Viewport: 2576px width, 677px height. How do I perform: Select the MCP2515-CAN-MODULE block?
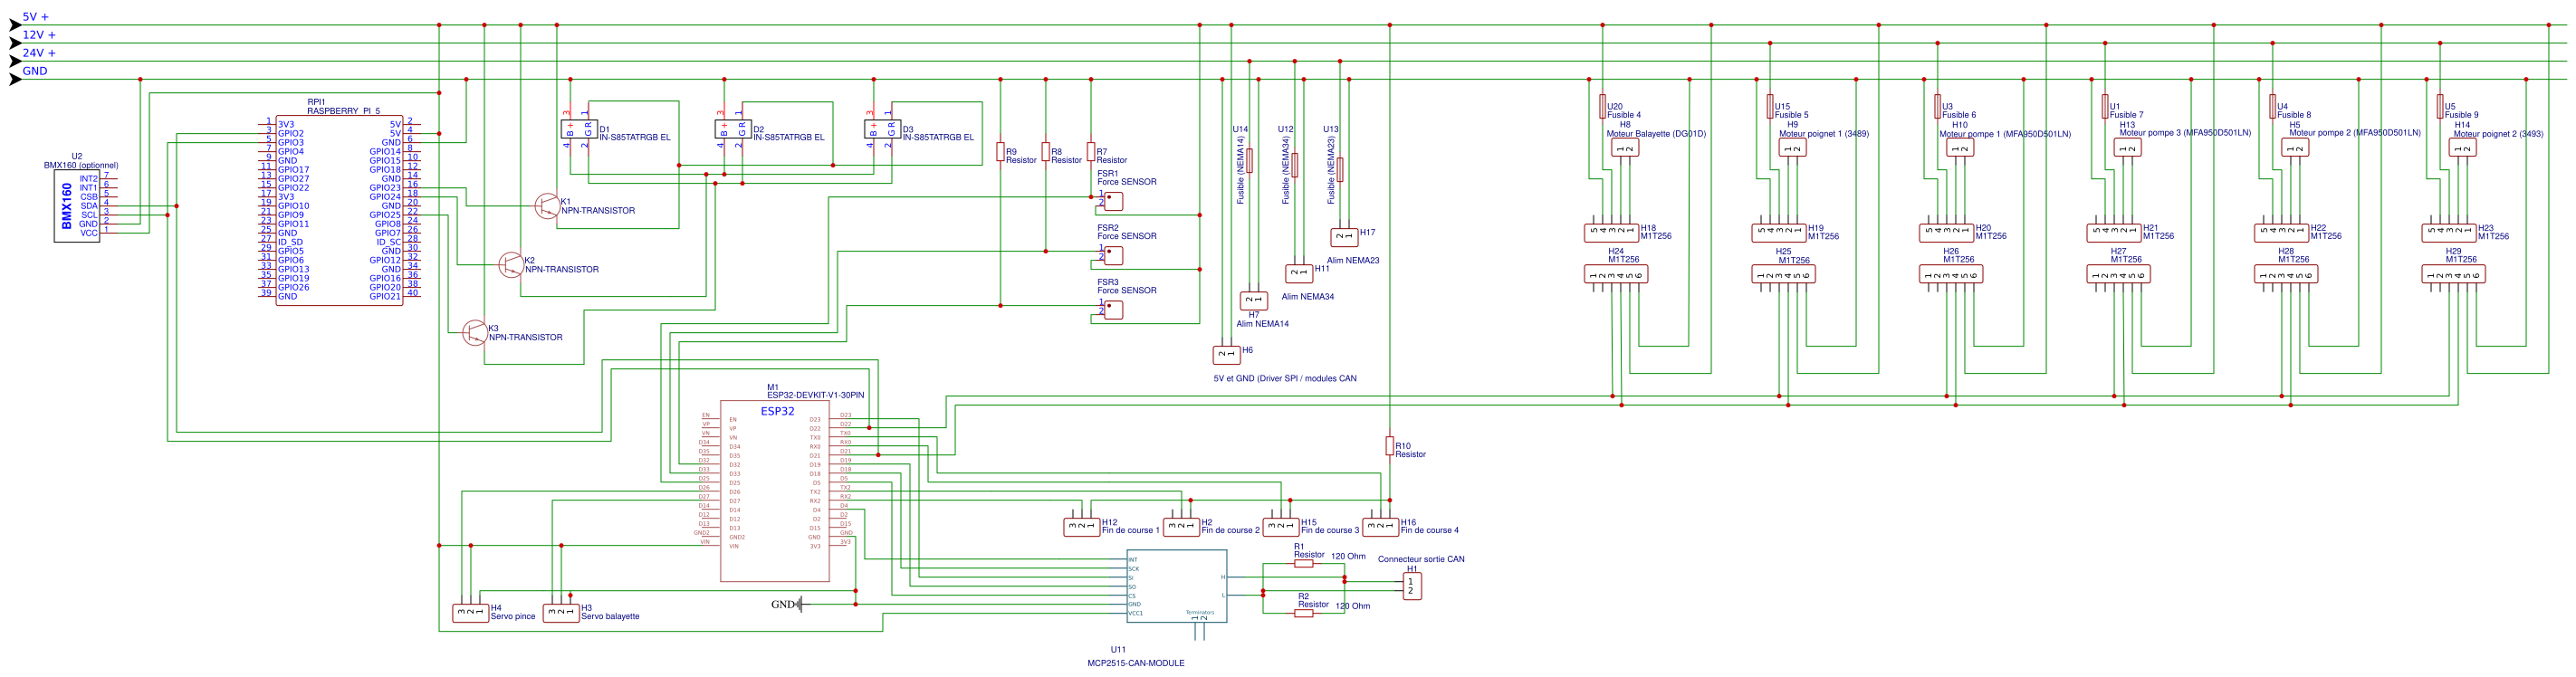[x=1176, y=586]
